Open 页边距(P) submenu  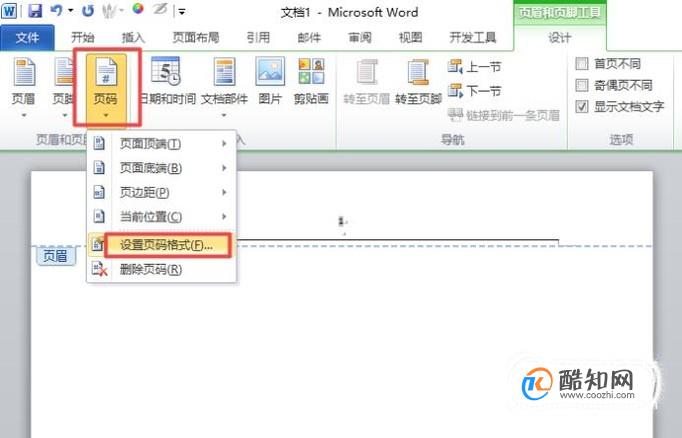161,192
